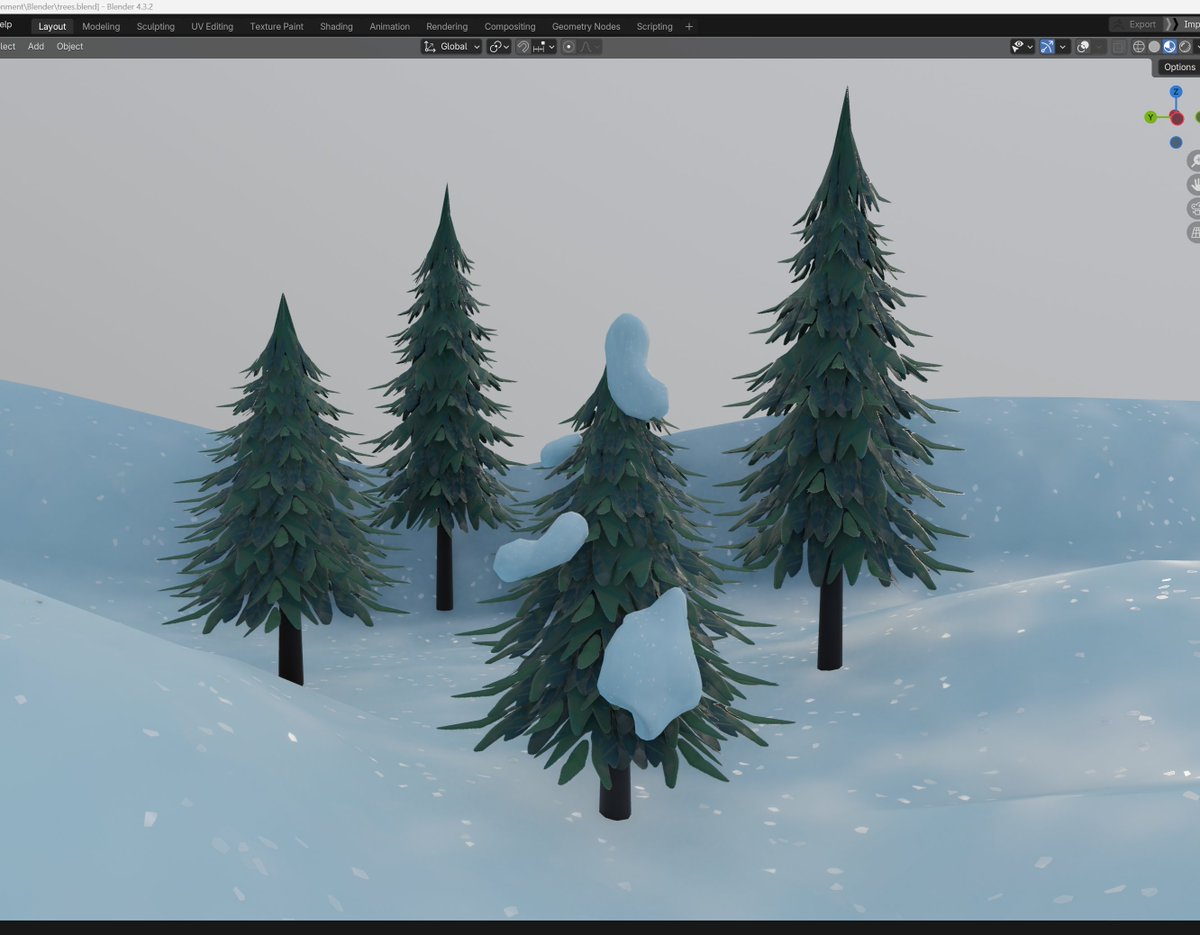This screenshot has width=1200, height=935.
Task: Toggle Show Overlays in the viewport header
Action: tap(1083, 46)
